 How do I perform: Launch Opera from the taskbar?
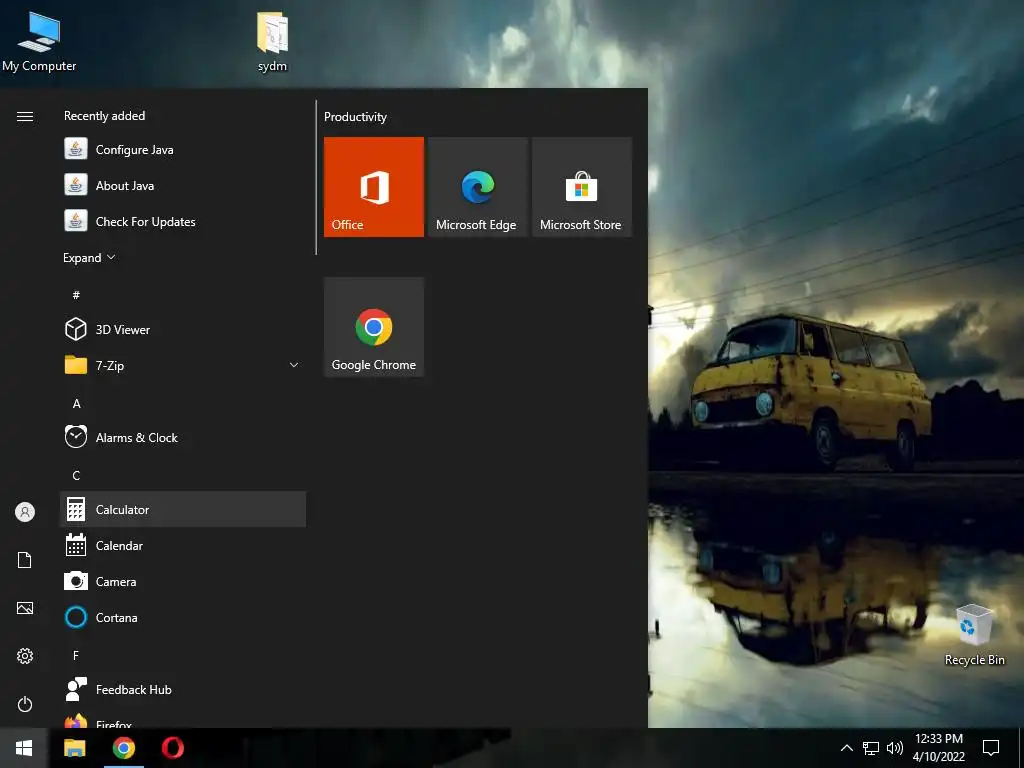tap(172, 748)
